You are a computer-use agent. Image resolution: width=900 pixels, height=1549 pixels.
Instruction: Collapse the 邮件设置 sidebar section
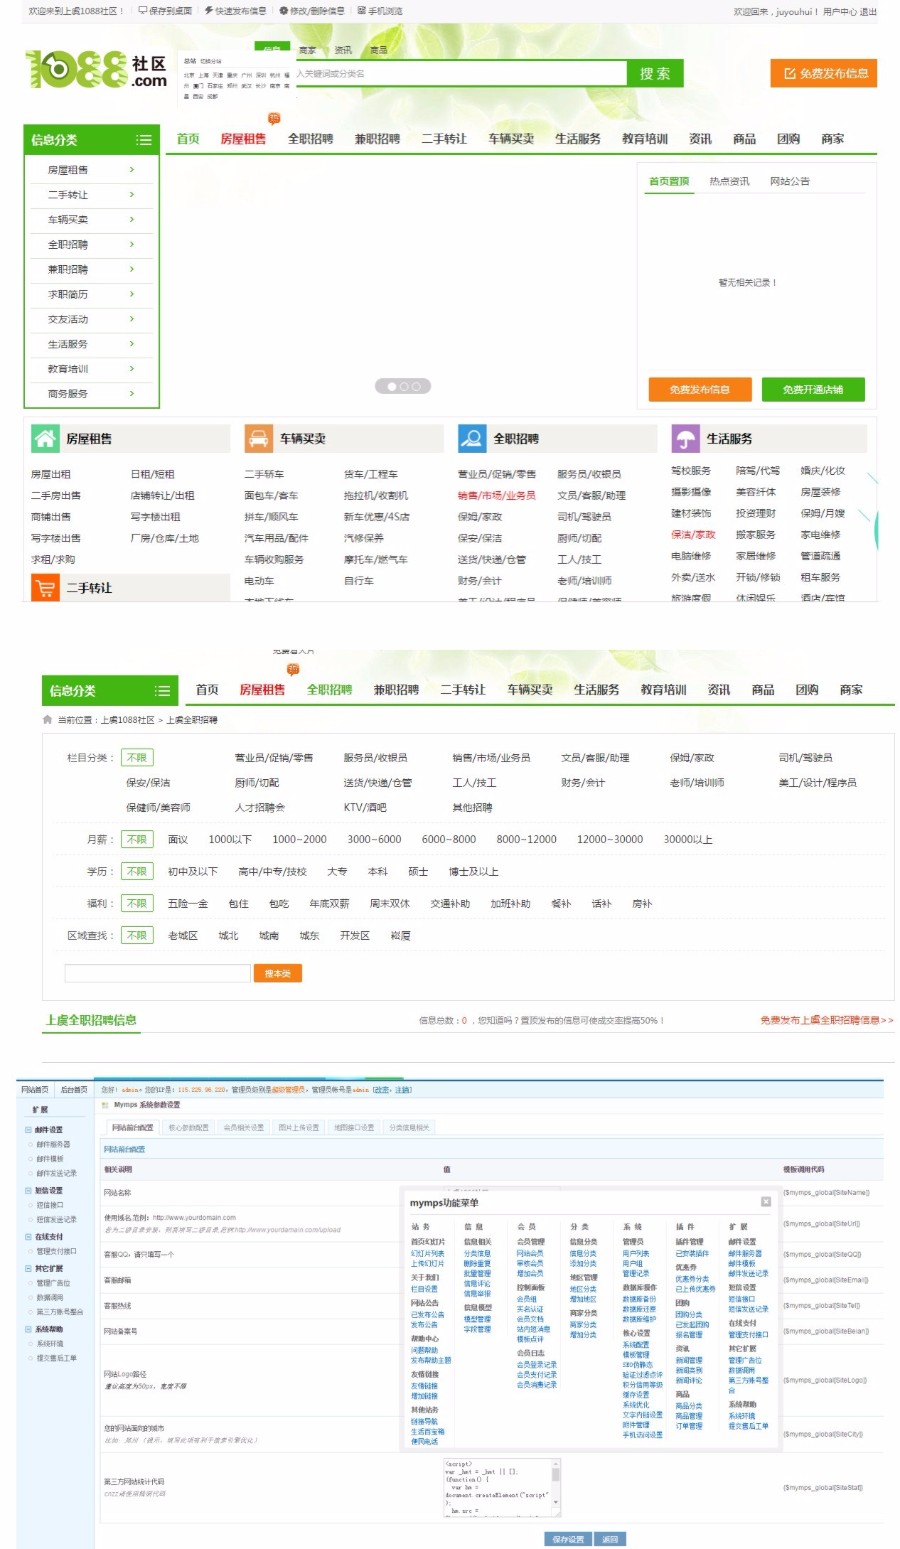click(x=27, y=1129)
